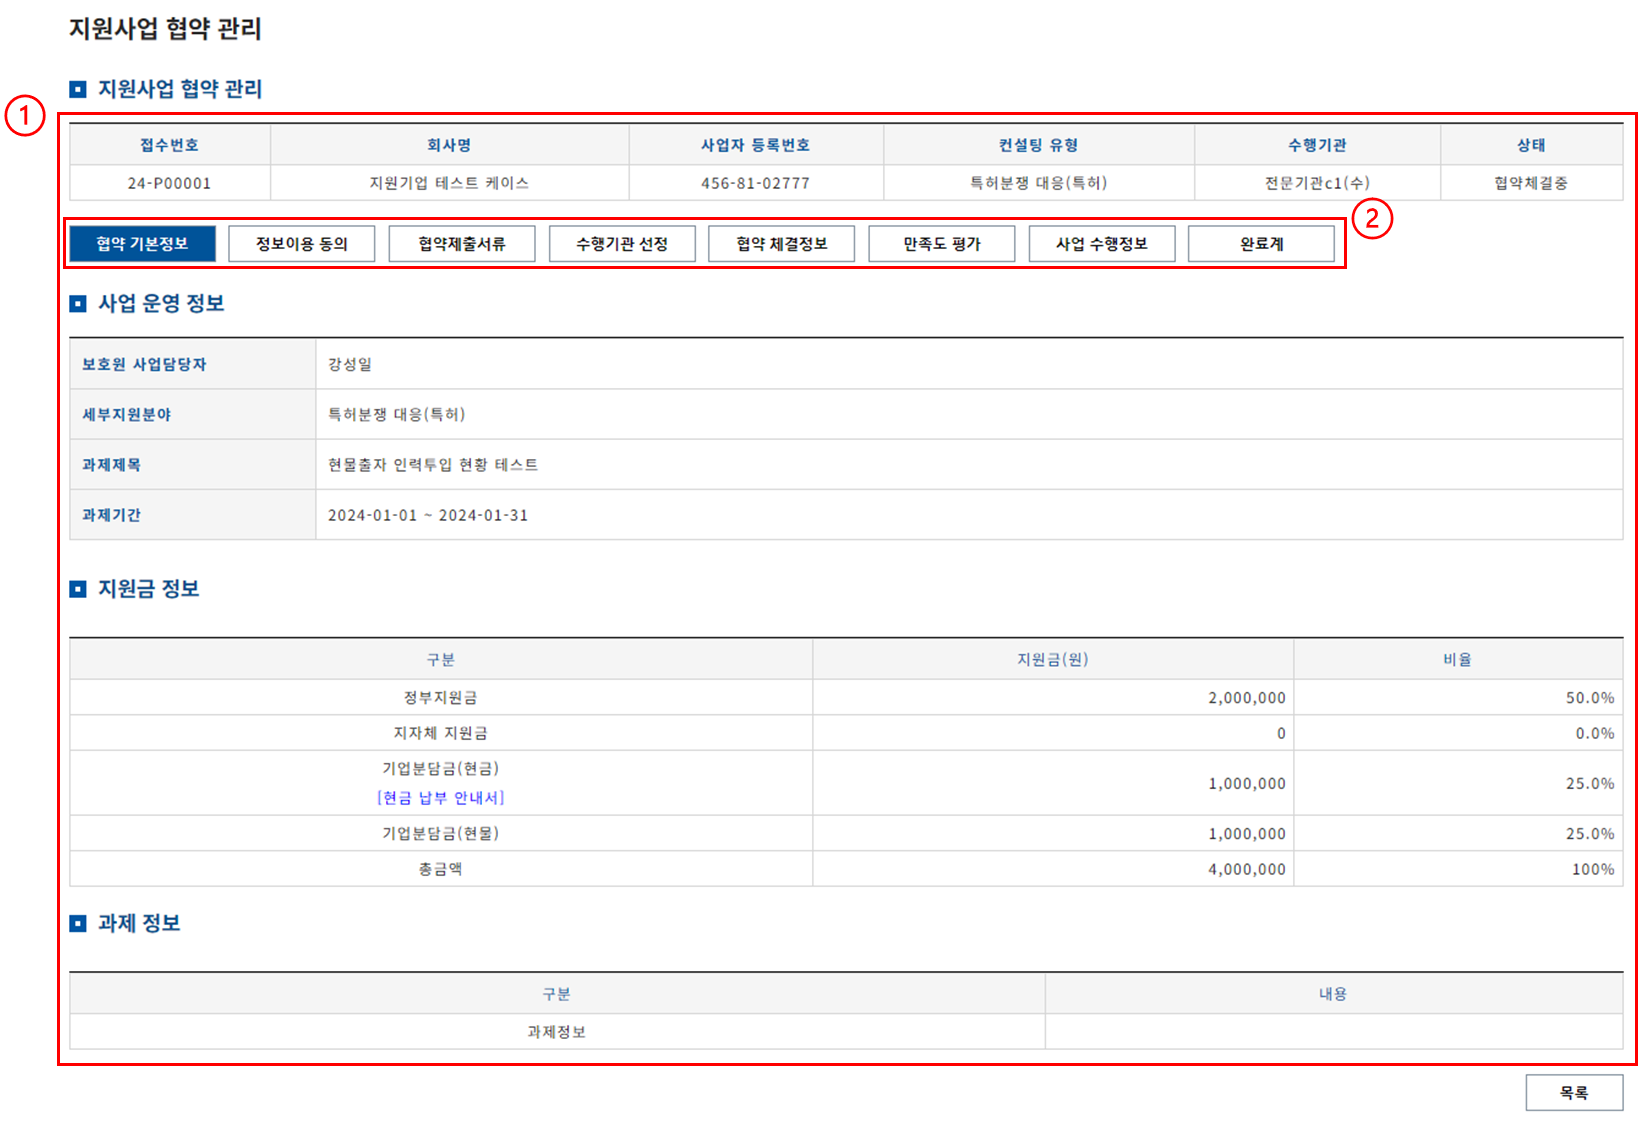Select the 협약제출서류 tab
The height and width of the screenshot is (1122, 1638).
[x=462, y=244]
